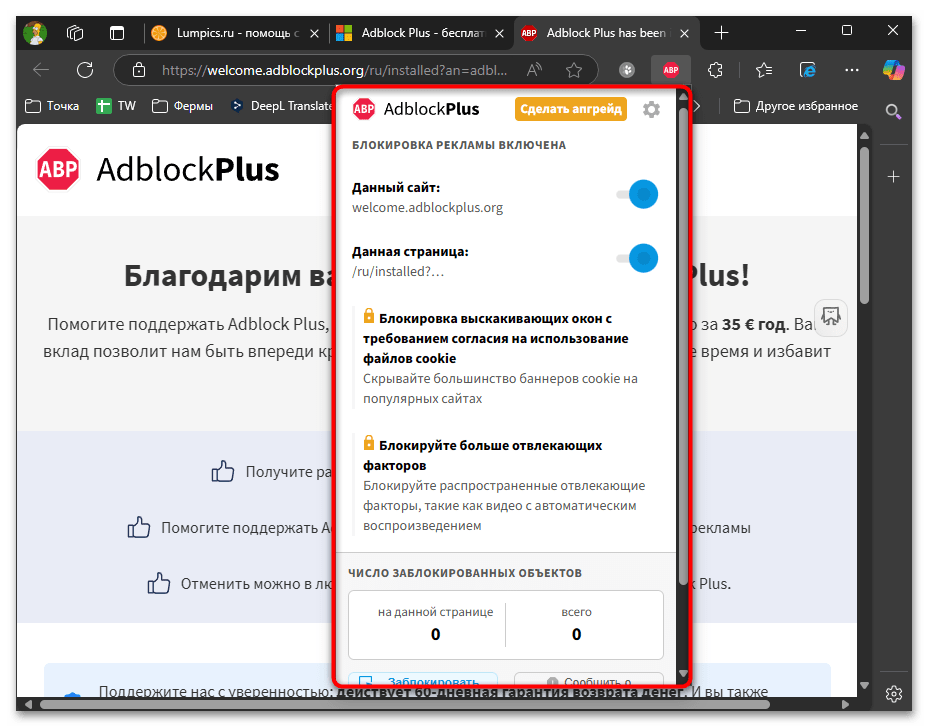
Task: Open a new tab with plus button
Action: [x=721, y=33]
